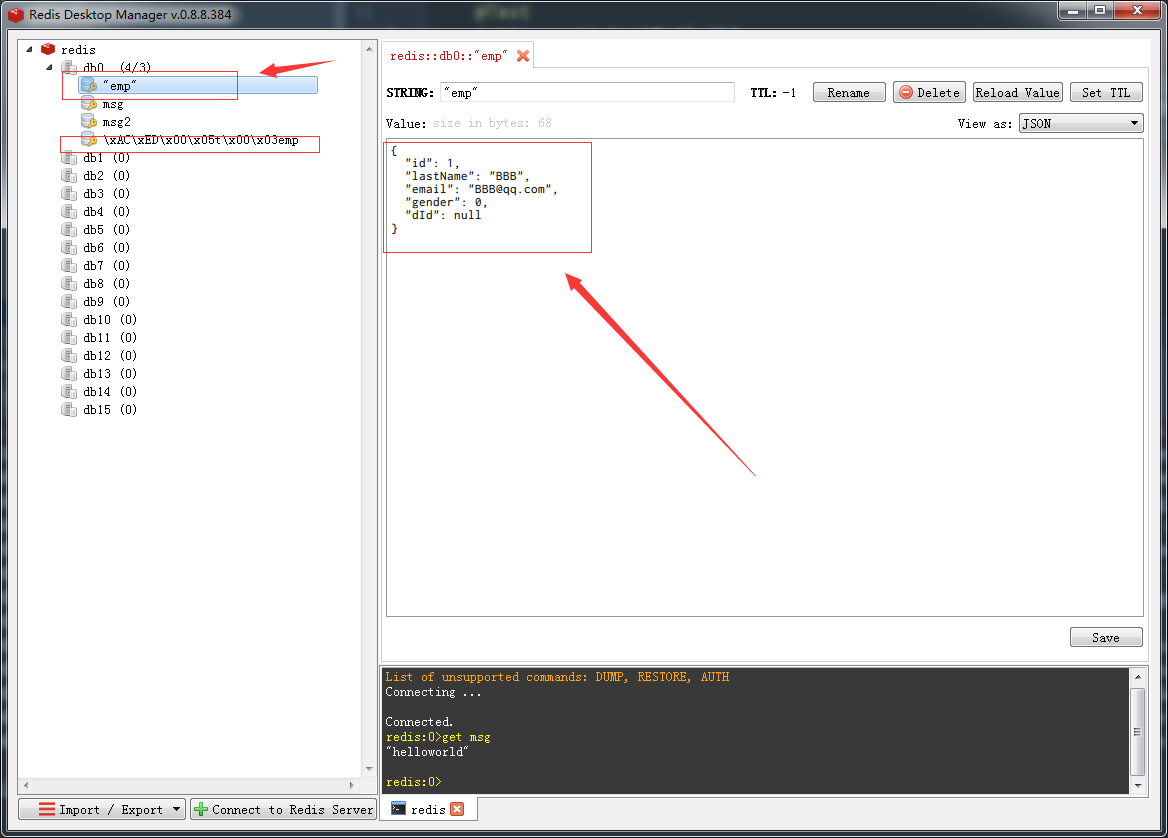Click the tree horizontal scroll left arrow
The height and width of the screenshot is (838, 1168).
(26, 785)
